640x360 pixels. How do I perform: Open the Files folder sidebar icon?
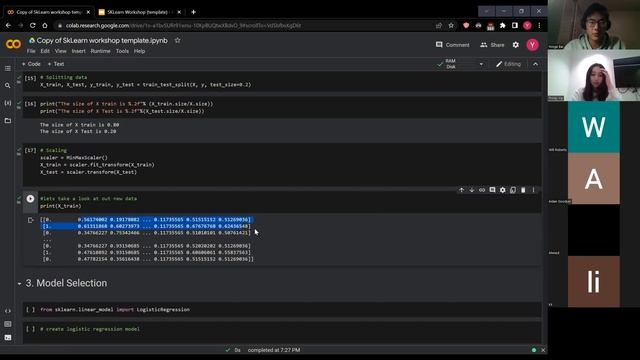pos(8,120)
